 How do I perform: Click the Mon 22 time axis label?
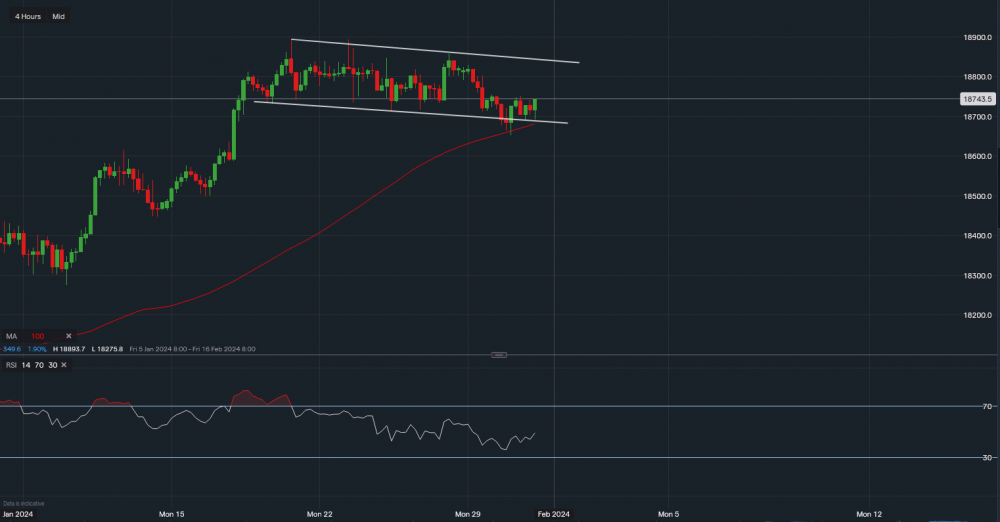coord(319,514)
